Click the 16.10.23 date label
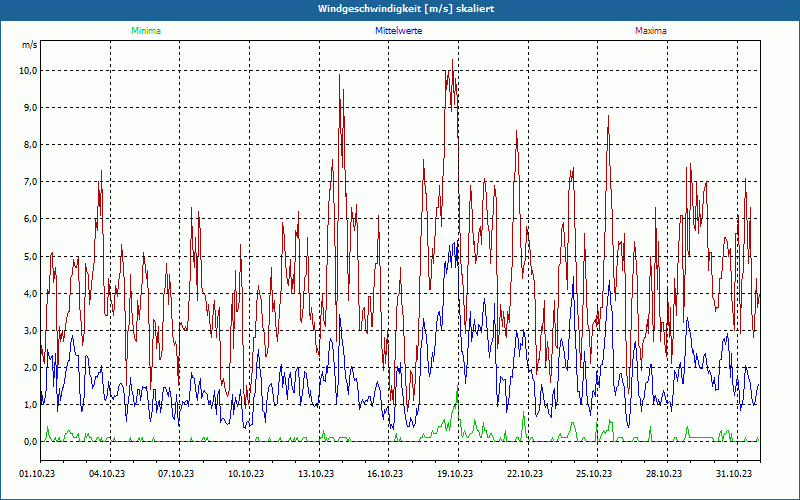The height and width of the screenshot is (500, 800). click(x=385, y=474)
